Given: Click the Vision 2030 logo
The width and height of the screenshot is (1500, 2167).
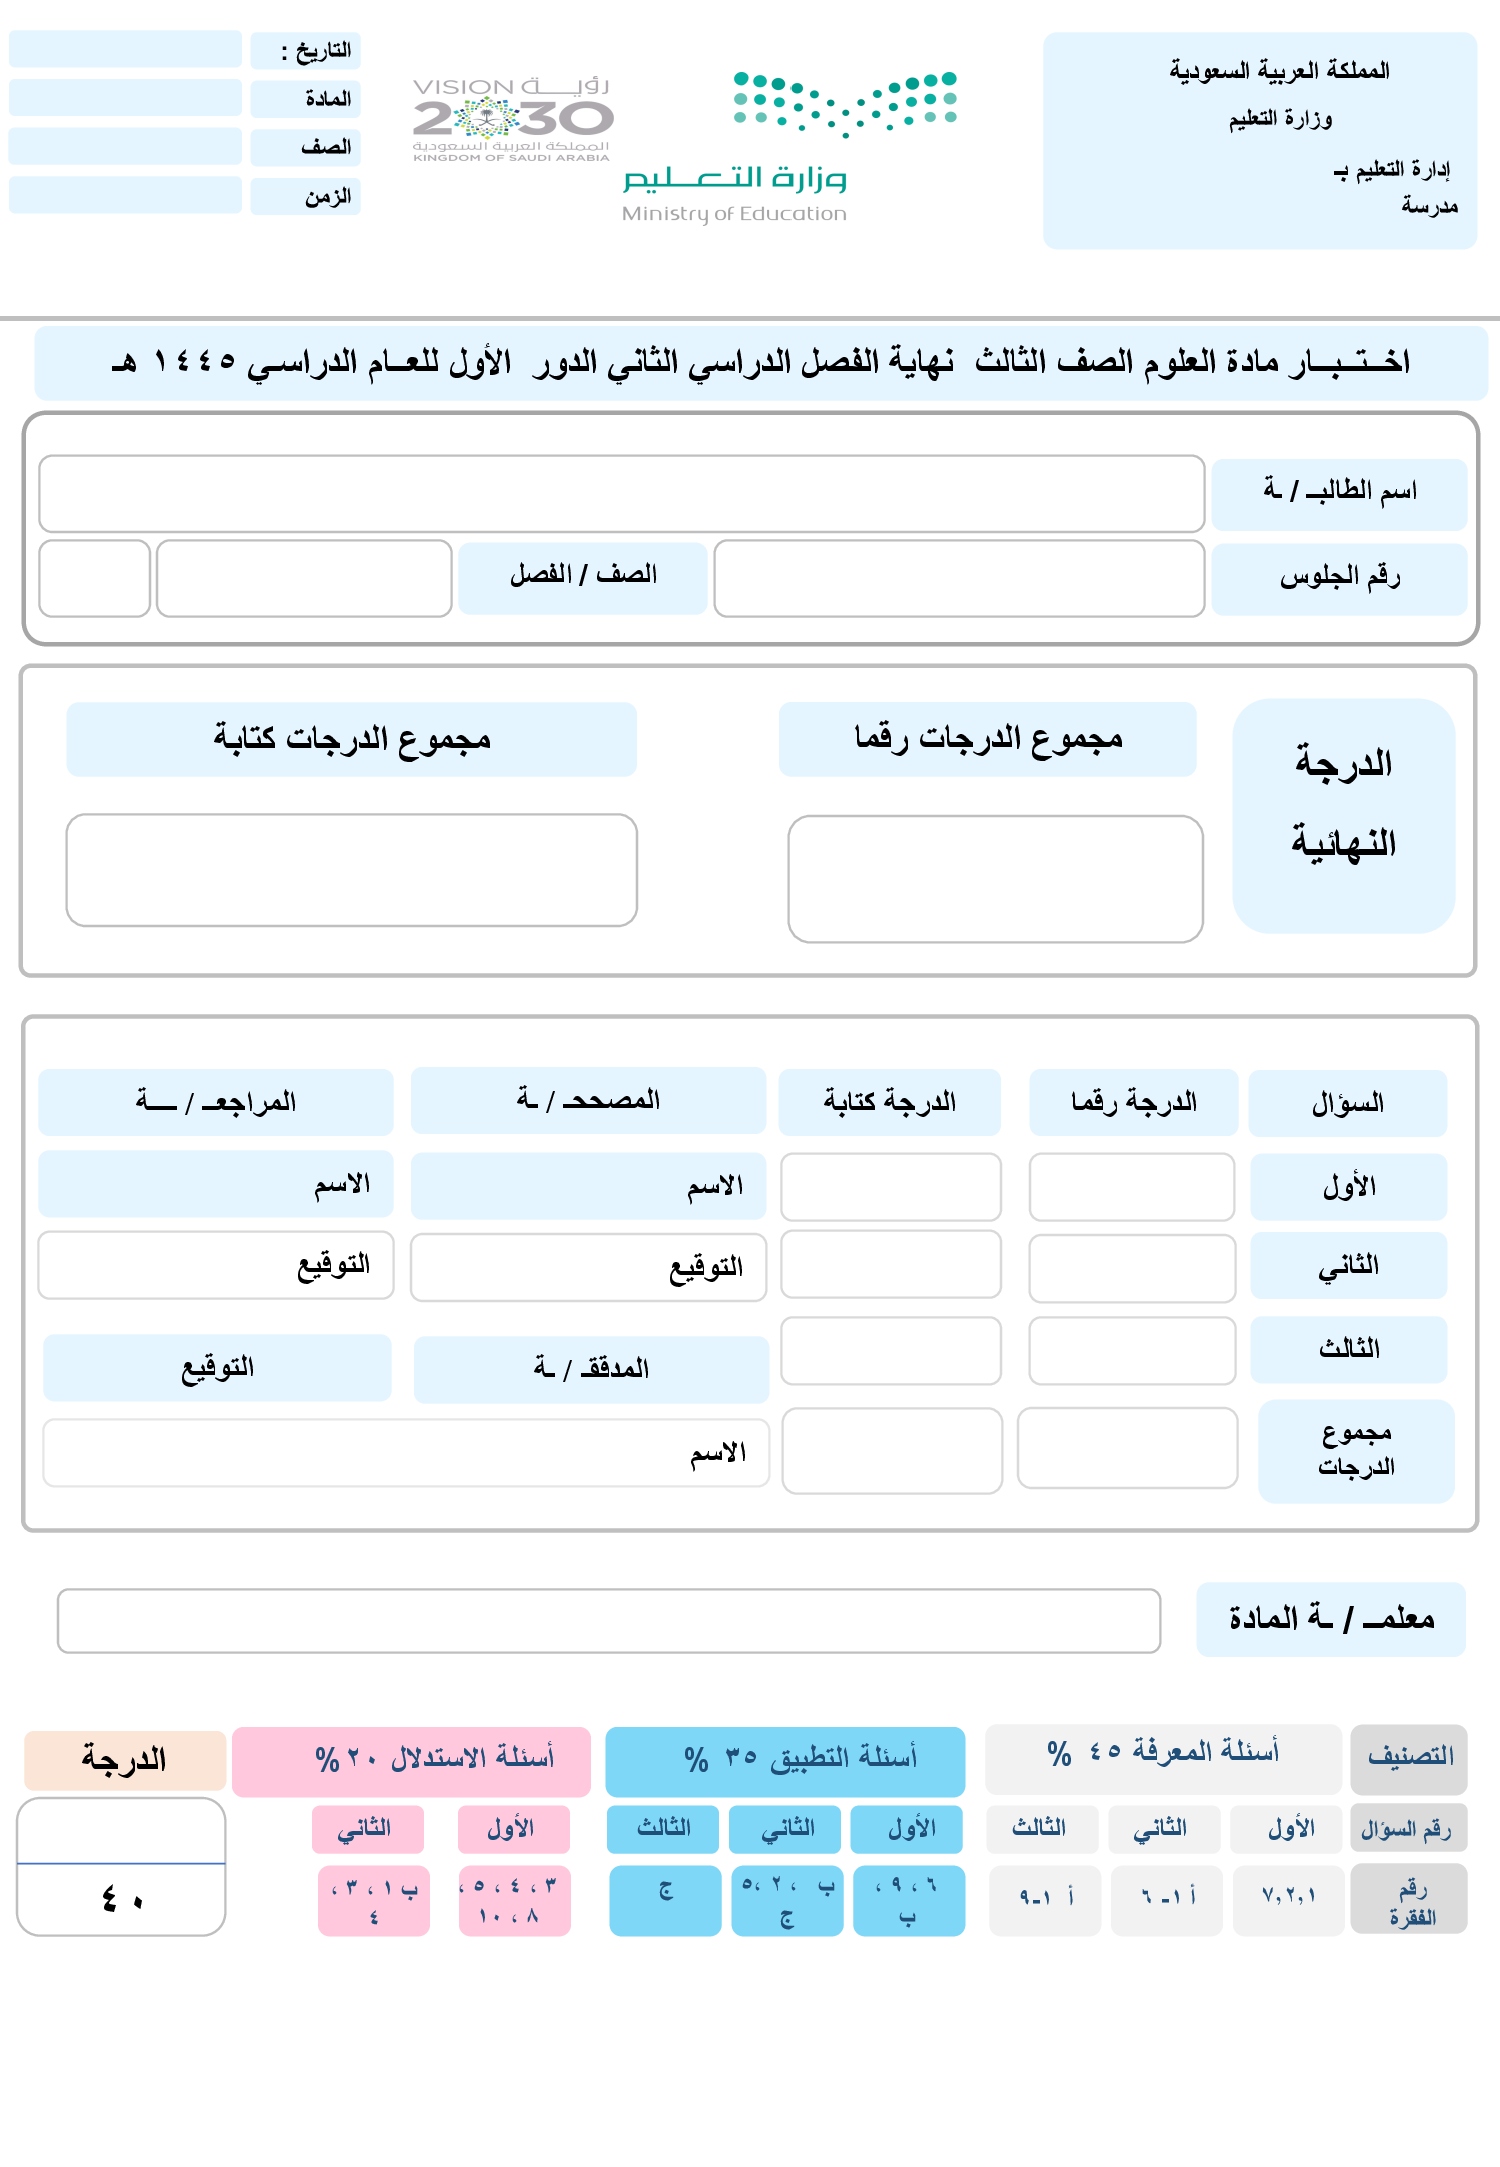Looking at the screenshot, I should 511,119.
